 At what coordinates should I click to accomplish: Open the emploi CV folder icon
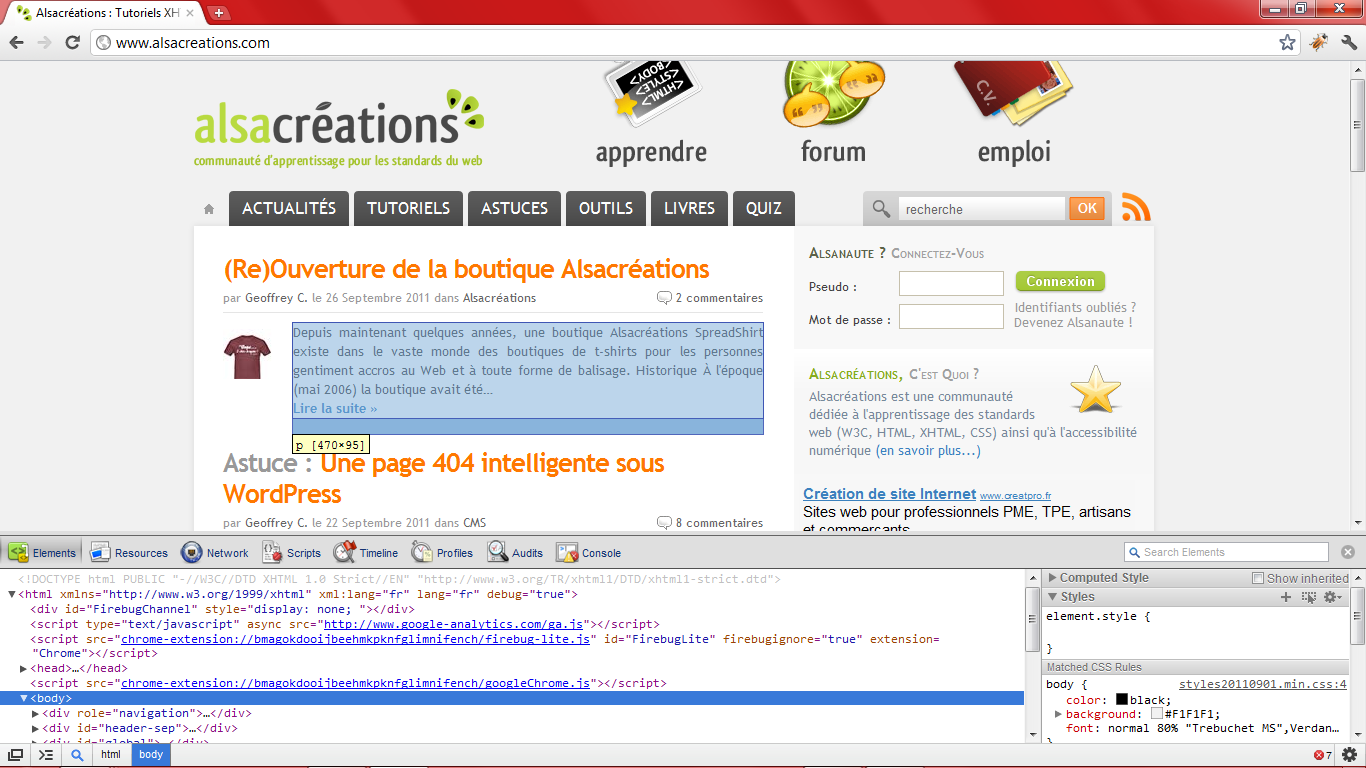(1012, 93)
